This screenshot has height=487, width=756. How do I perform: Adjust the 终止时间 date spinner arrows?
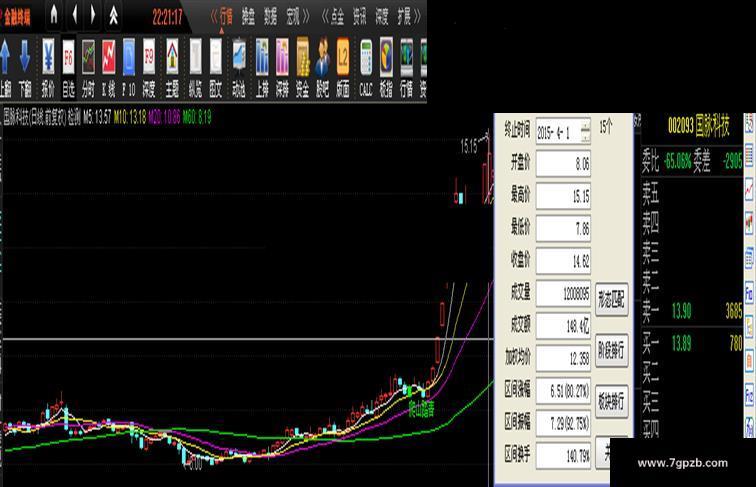(x=585, y=132)
